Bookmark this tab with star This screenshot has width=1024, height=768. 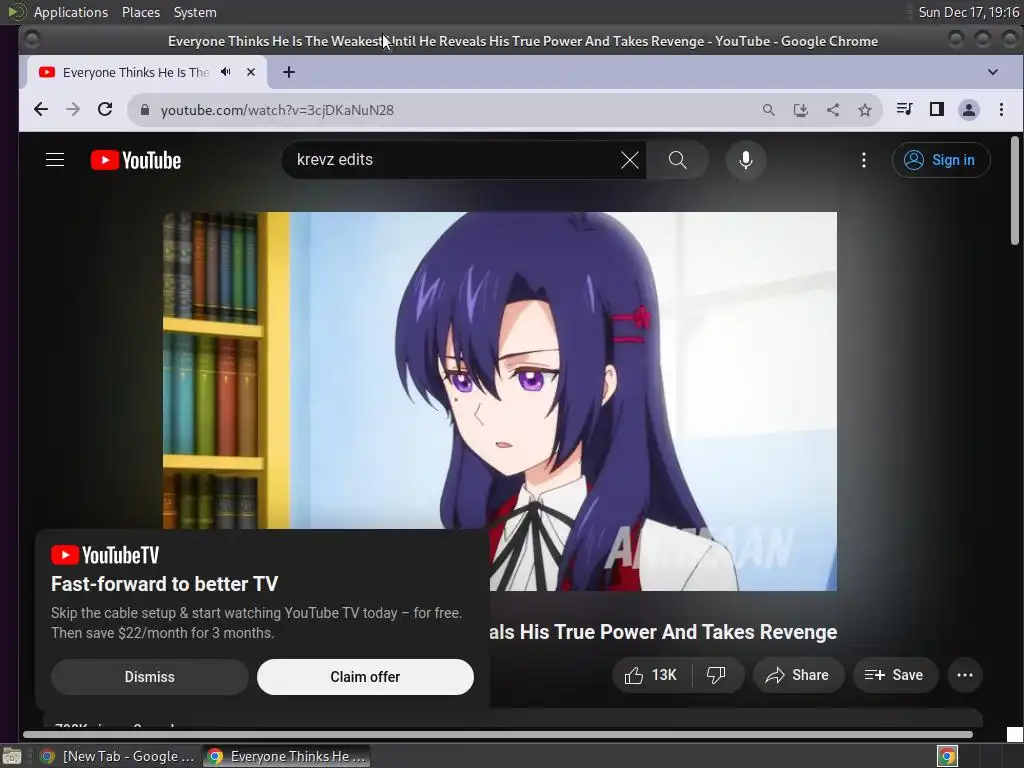[865, 110]
